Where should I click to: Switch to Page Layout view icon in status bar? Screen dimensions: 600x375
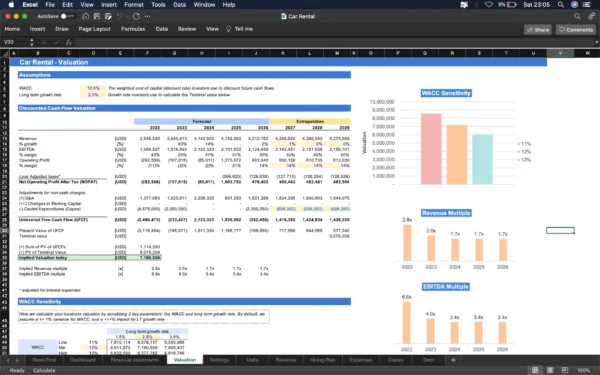(550, 370)
